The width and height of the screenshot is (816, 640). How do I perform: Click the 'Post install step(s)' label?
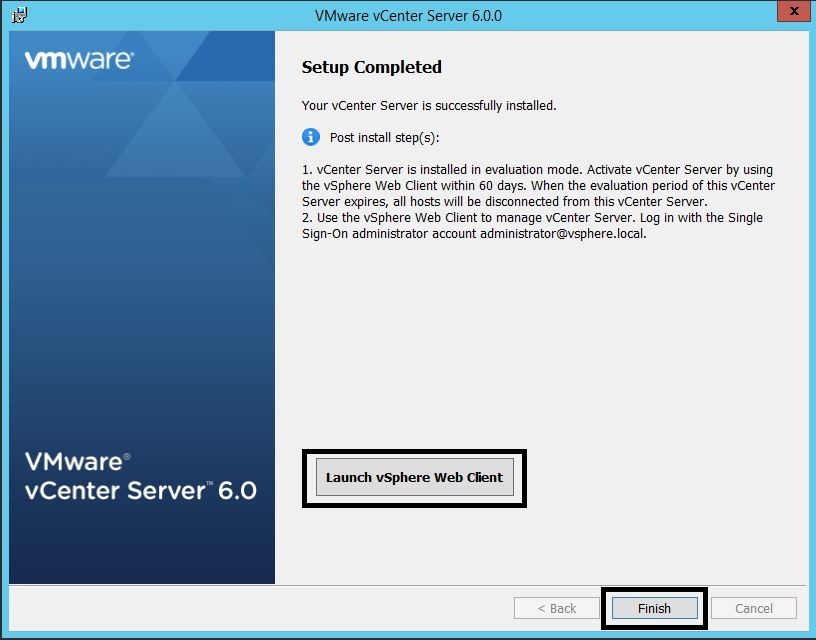pyautogui.click(x=383, y=137)
